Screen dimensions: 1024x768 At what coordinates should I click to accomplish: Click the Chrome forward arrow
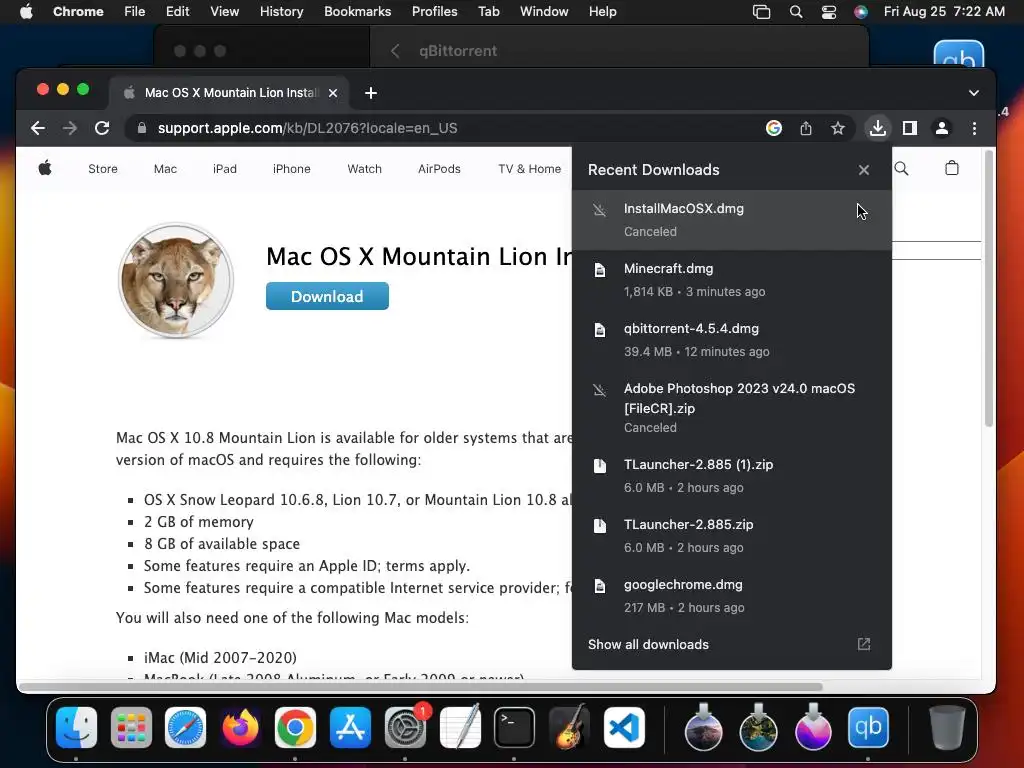coord(70,128)
